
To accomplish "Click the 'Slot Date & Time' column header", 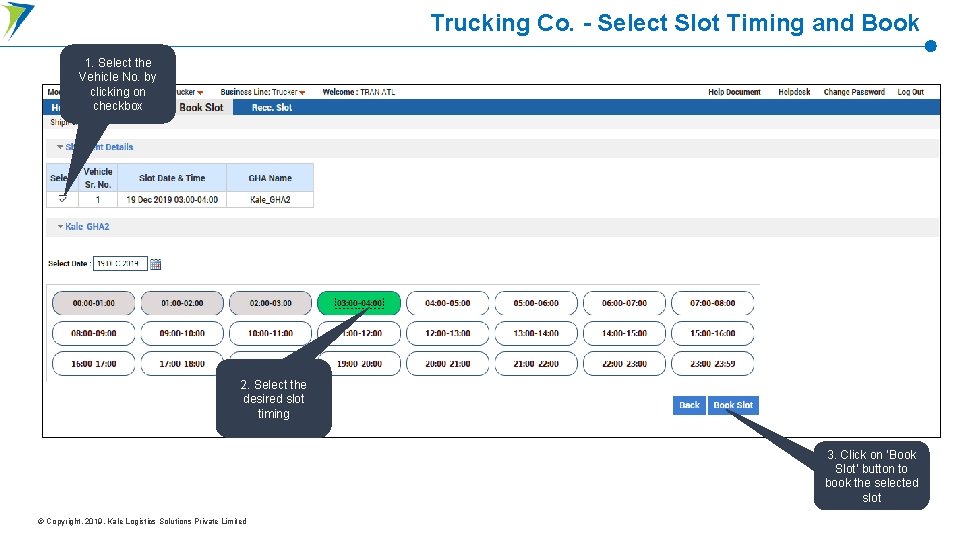I will coord(172,178).
